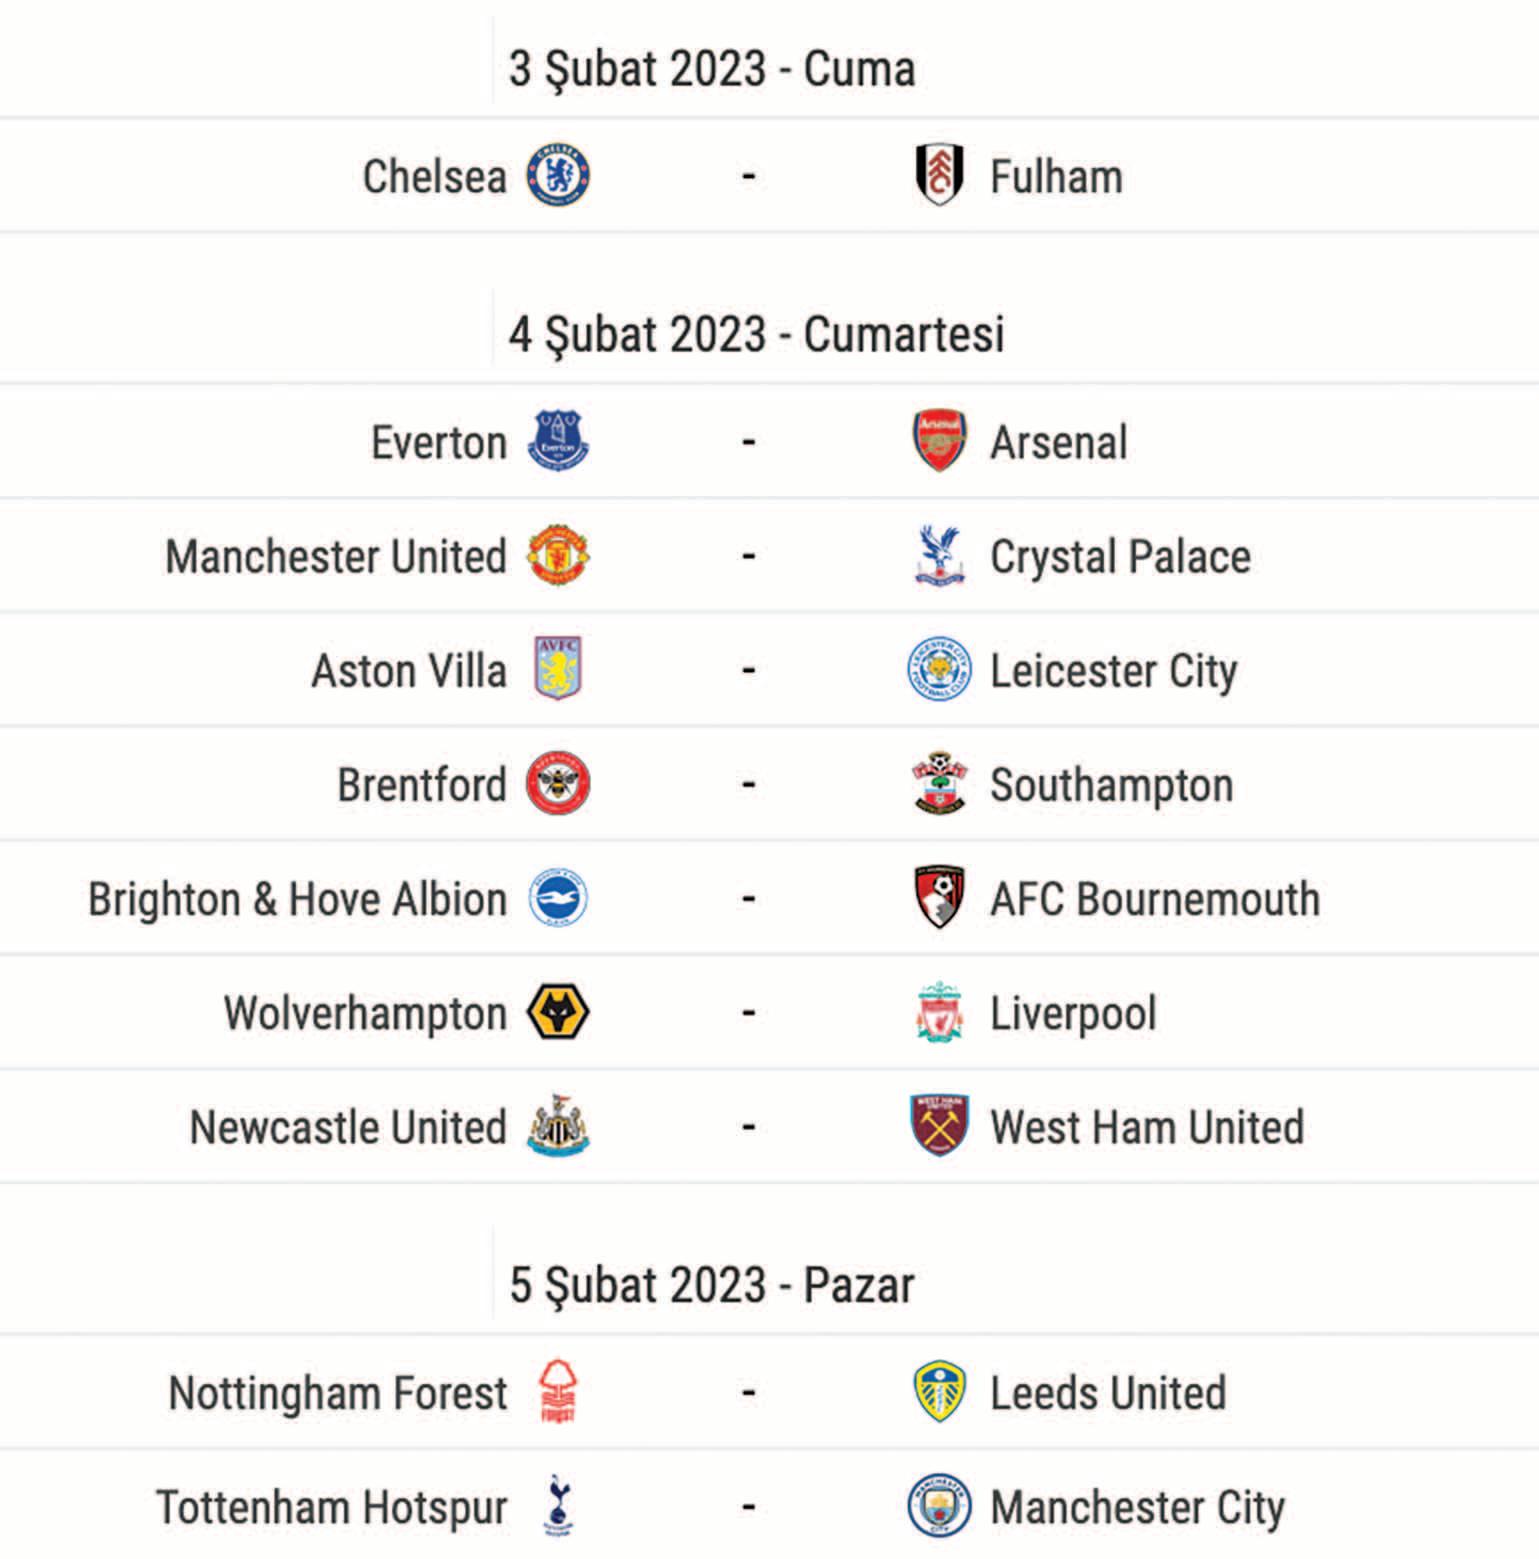This screenshot has height=1559, width=1539.
Task: Click the Brentford bee logo
Action: pyautogui.click(x=558, y=783)
